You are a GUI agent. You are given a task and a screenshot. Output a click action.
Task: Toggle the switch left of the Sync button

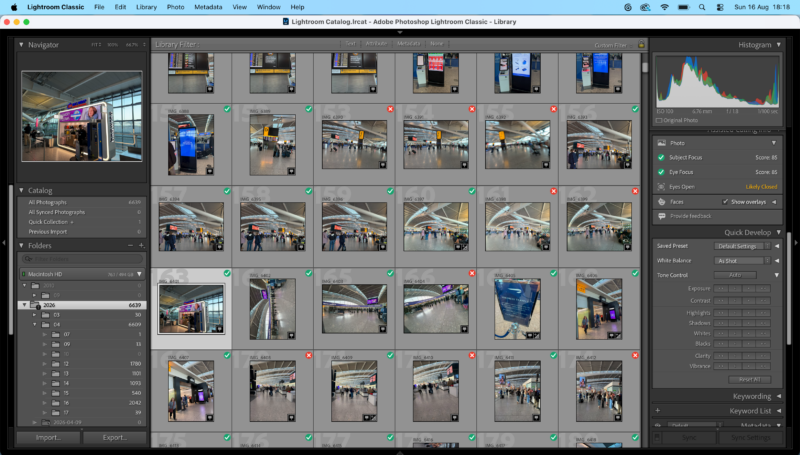657,437
